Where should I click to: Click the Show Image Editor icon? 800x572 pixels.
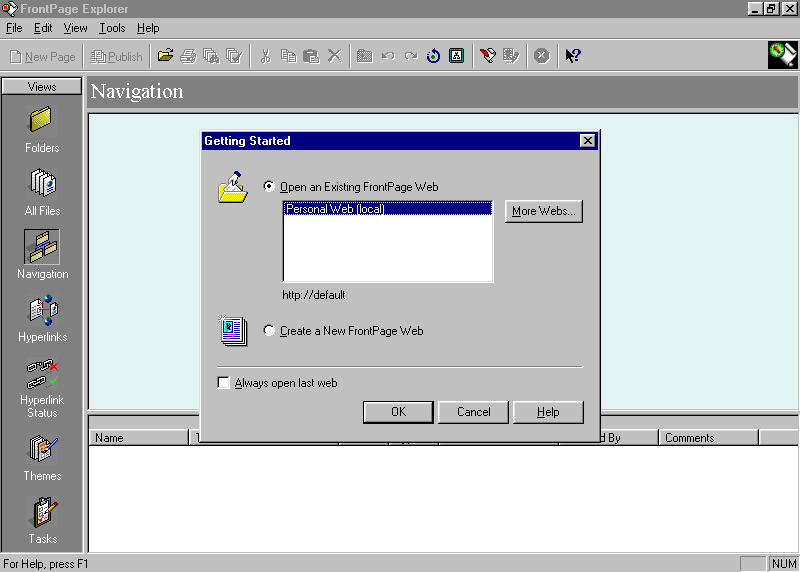511,56
